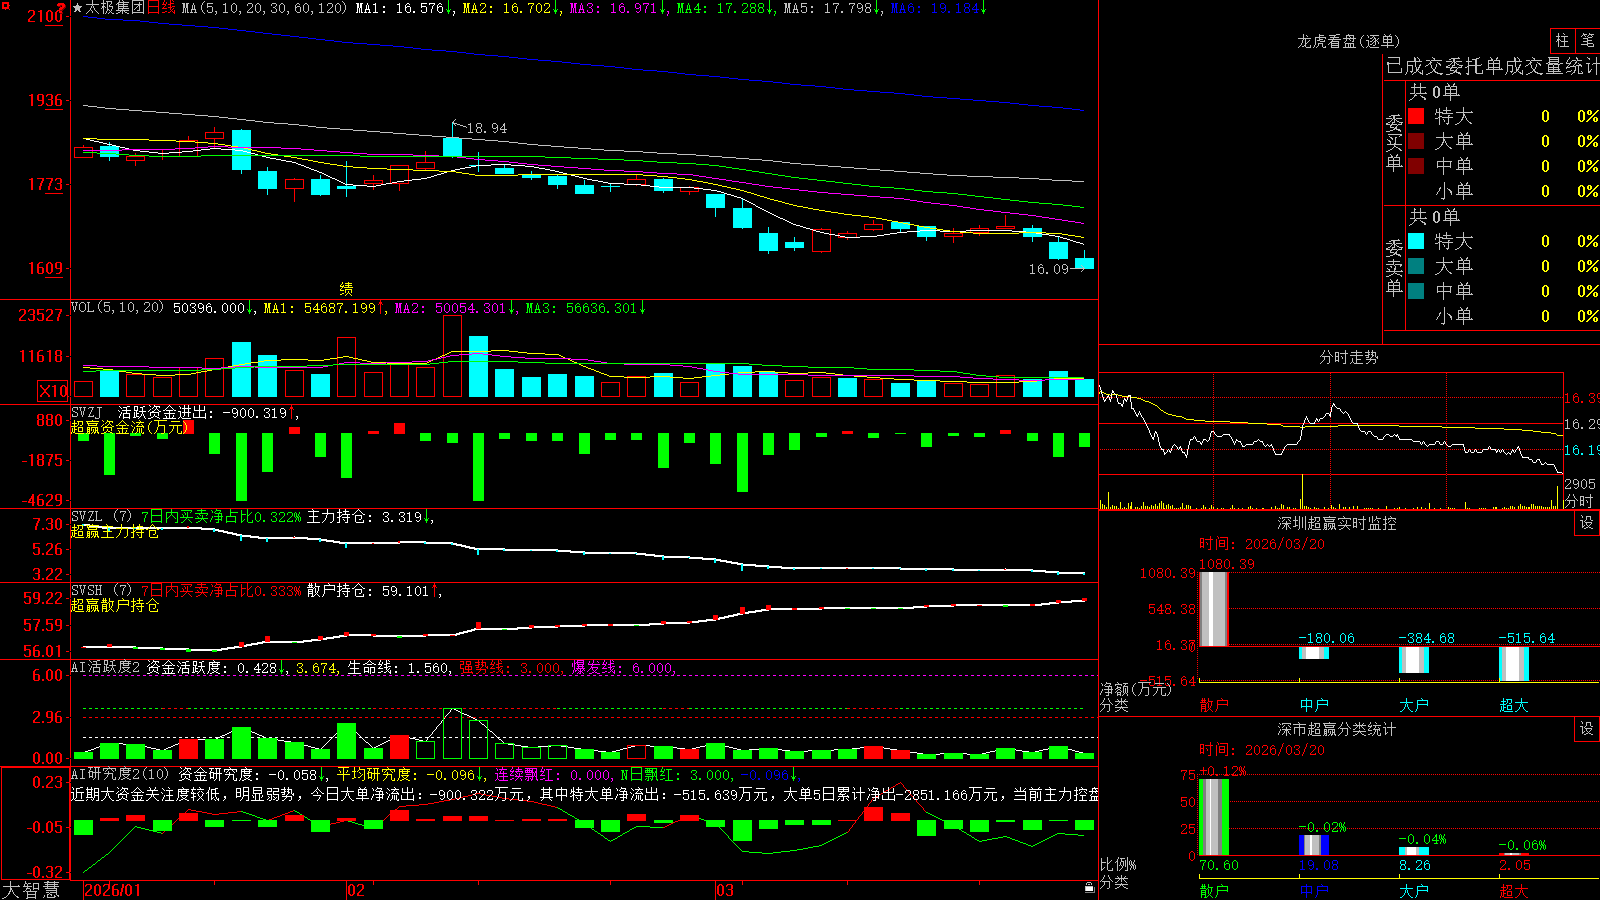Click the 16.09 low price label

(x=1049, y=269)
